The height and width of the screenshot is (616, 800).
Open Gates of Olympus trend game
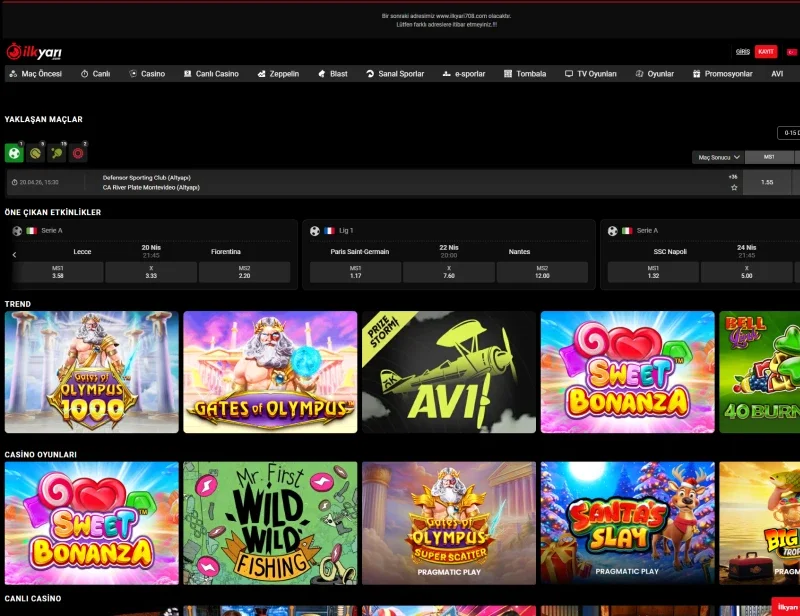(x=270, y=372)
